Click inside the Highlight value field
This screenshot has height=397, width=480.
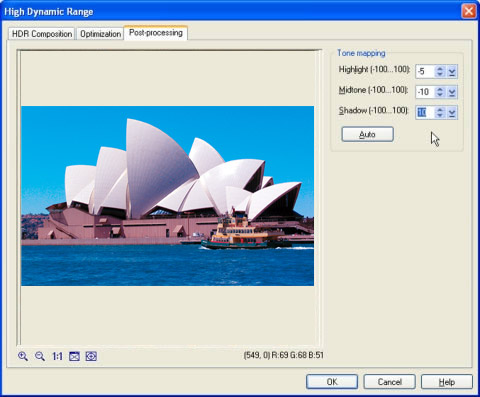pyautogui.click(x=425, y=72)
